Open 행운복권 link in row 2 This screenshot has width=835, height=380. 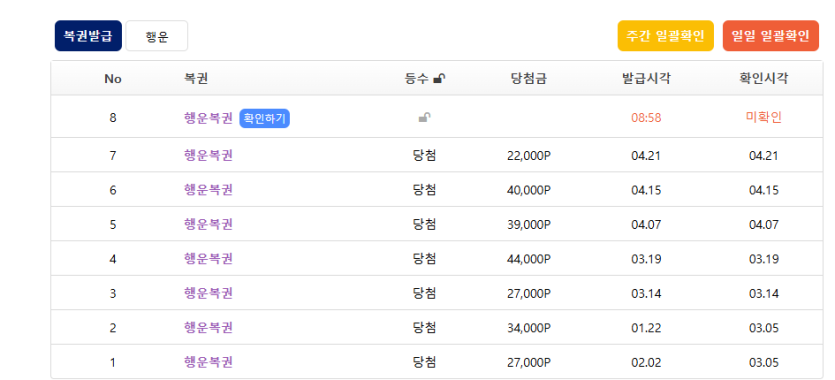pyautogui.click(x=208, y=327)
